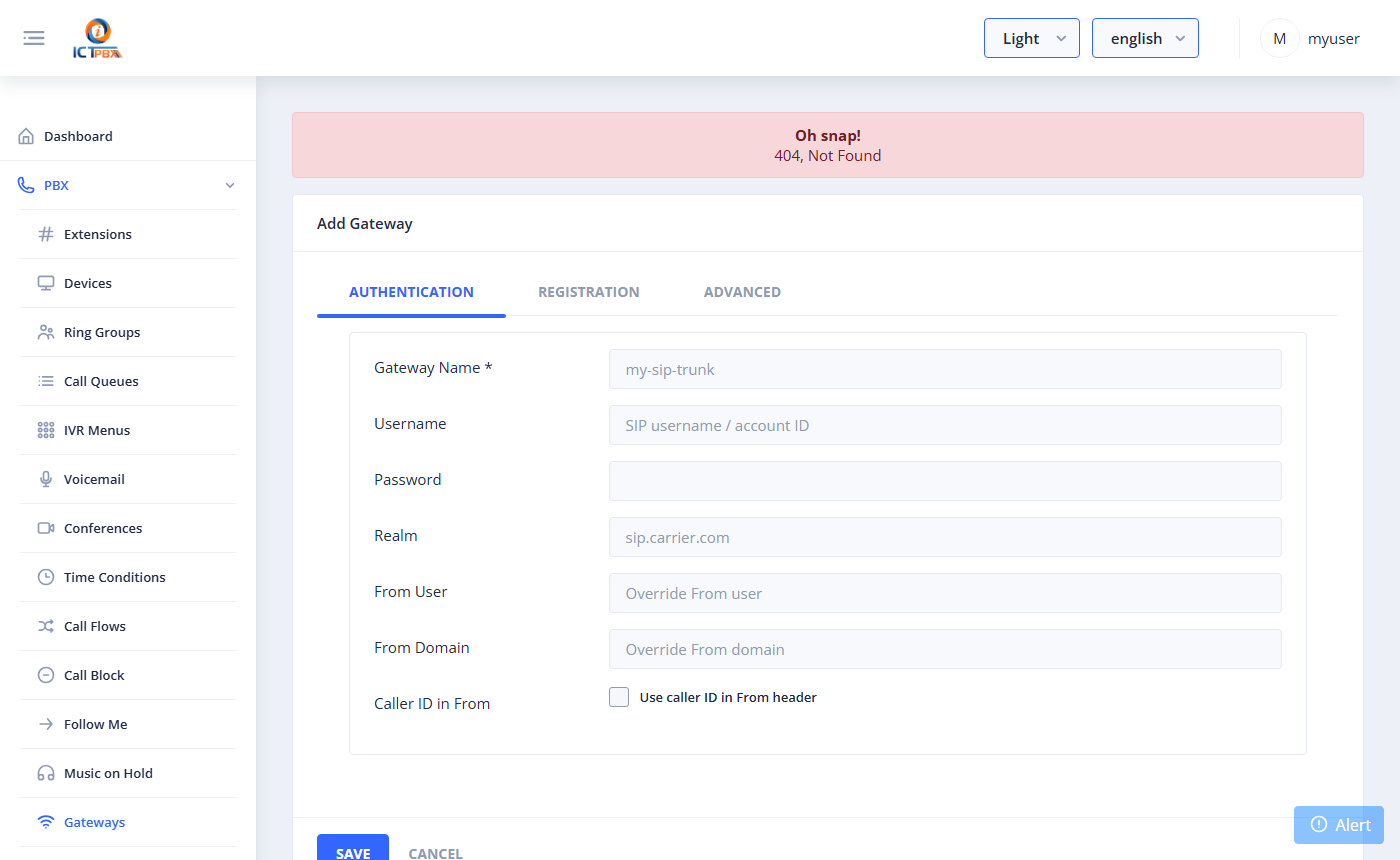The width and height of the screenshot is (1400, 860).
Task: Save the new gateway
Action: [x=353, y=849]
